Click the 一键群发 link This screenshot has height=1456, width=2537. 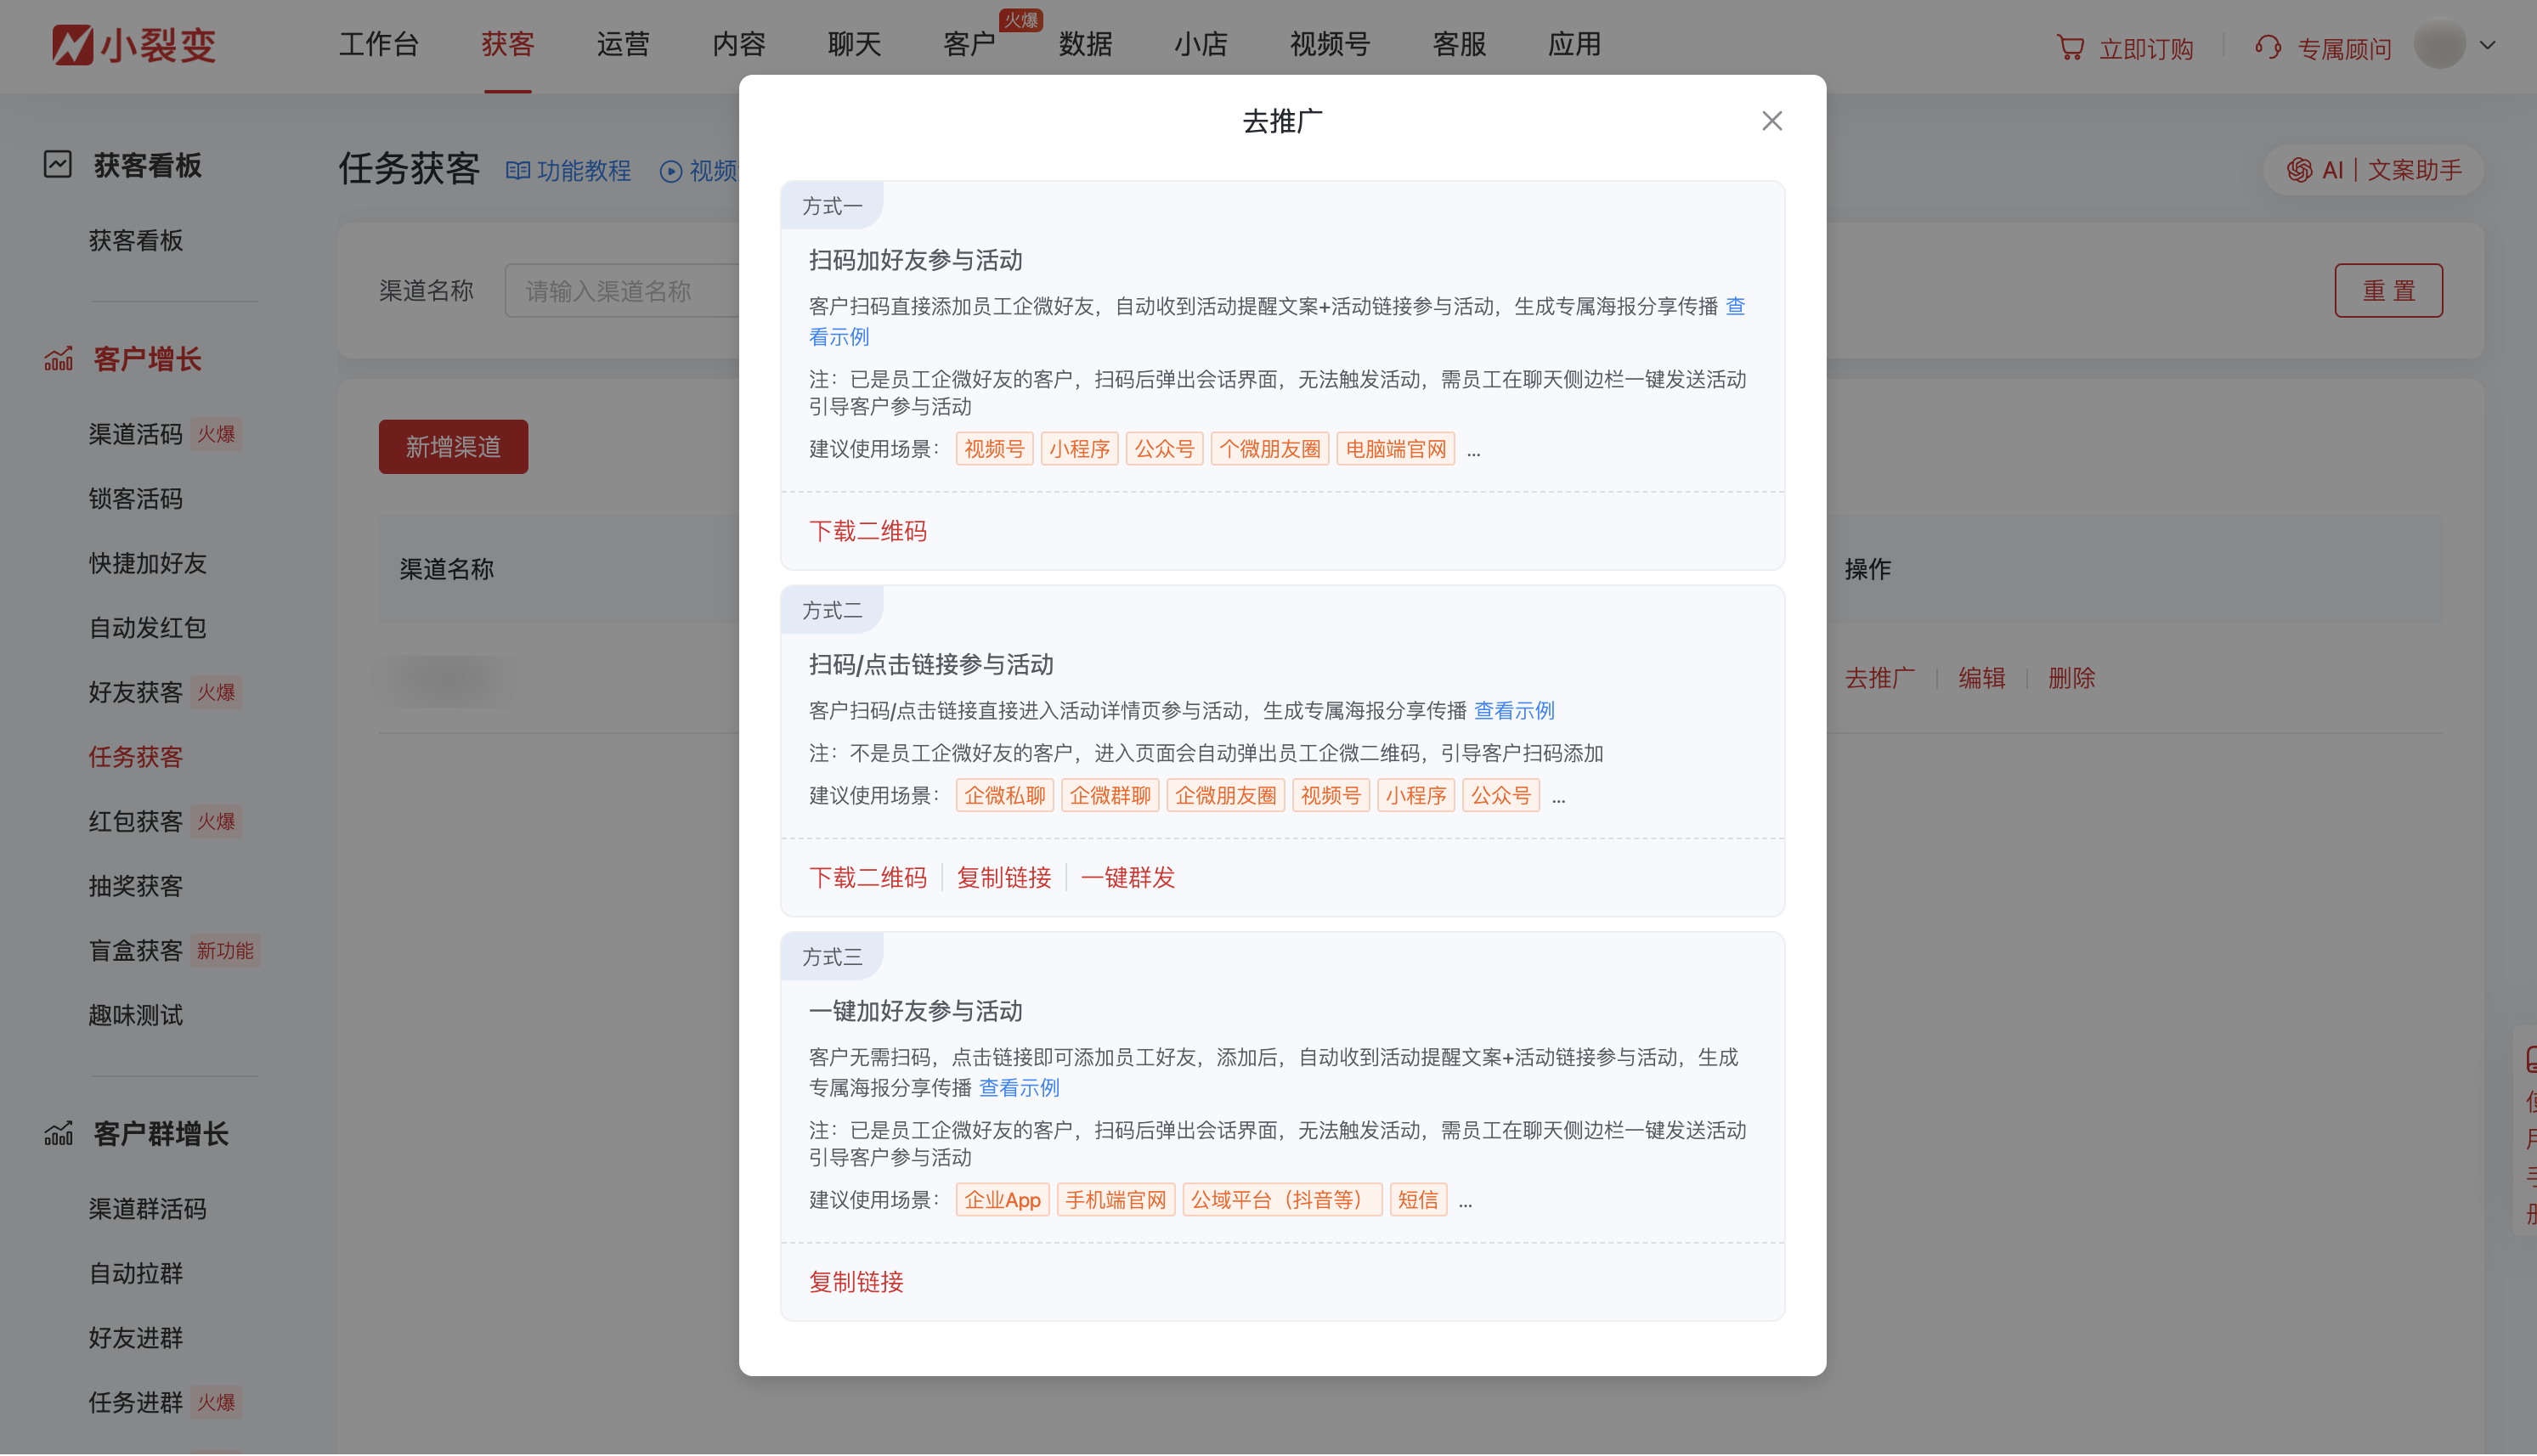coord(1128,877)
